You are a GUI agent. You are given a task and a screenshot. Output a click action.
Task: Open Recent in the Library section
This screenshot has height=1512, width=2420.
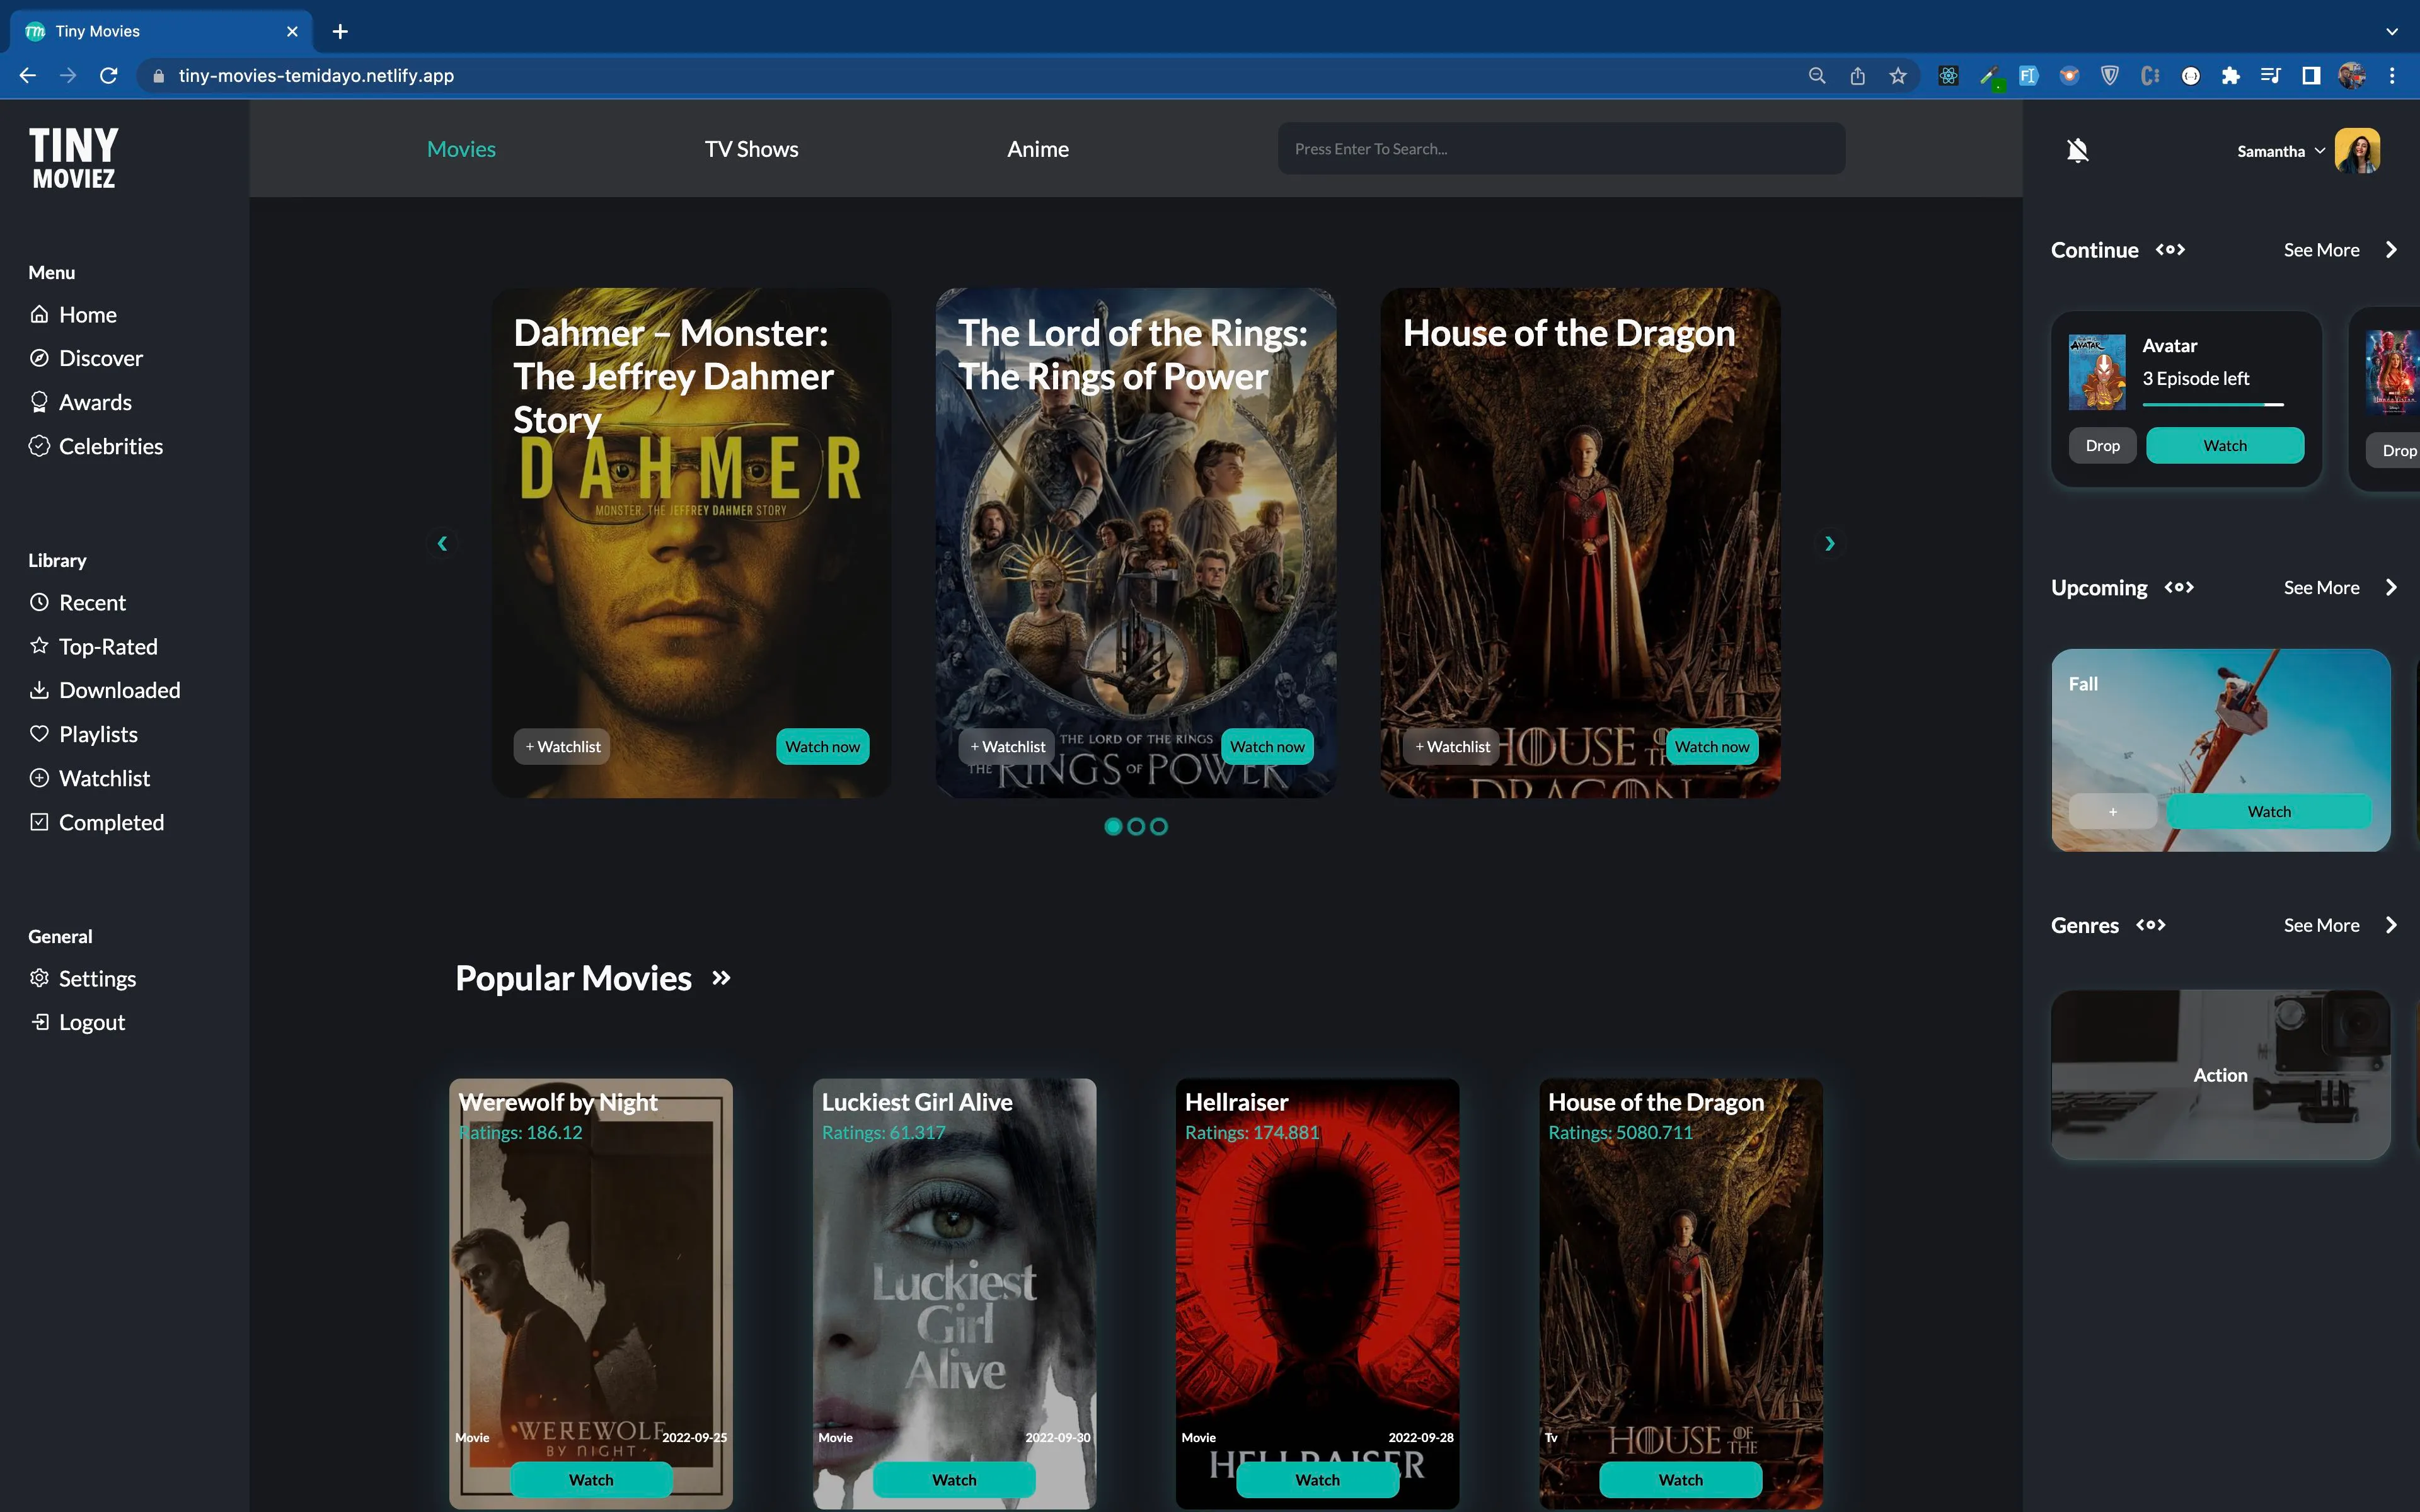[77, 602]
